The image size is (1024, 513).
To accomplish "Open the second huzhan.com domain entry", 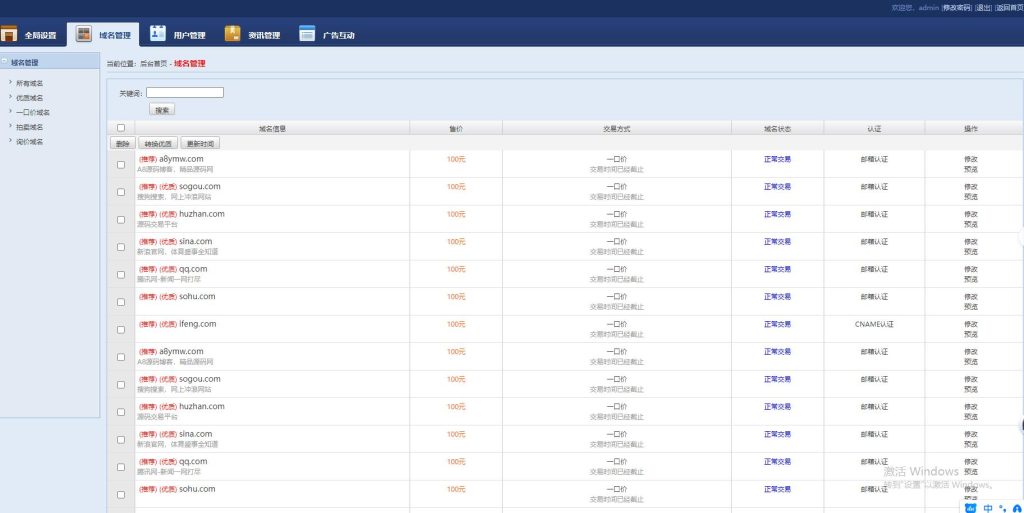I will [x=202, y=406].
